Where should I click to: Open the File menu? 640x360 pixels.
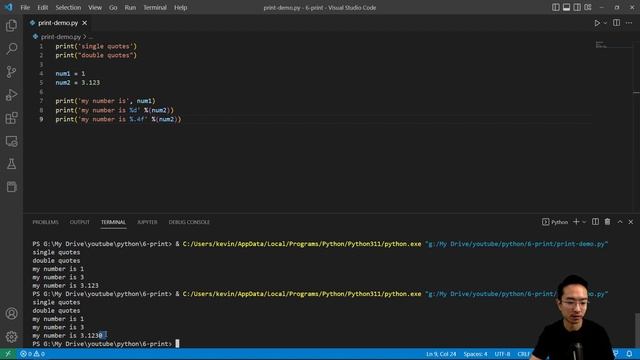coord(25,7)
